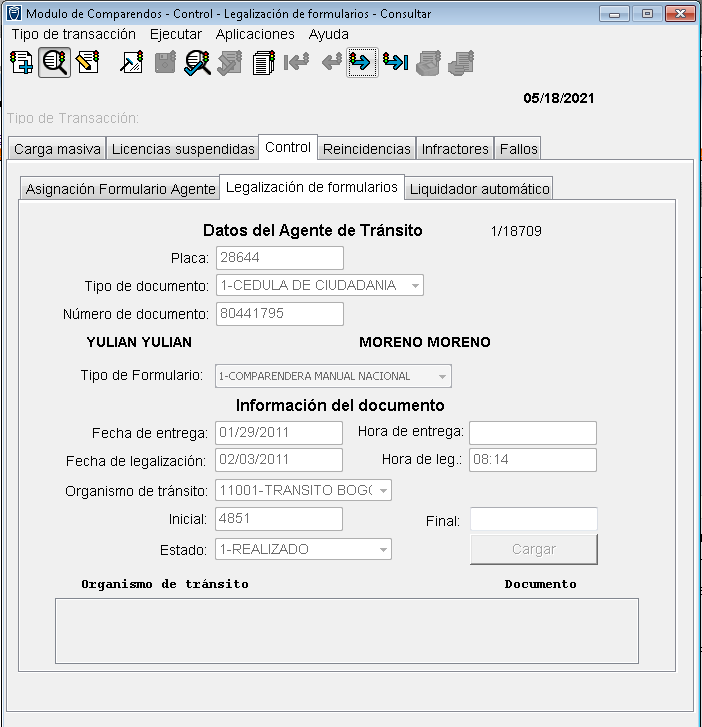Click the magnifier with checkmark toolbar icon

click(x=197, y=63)
